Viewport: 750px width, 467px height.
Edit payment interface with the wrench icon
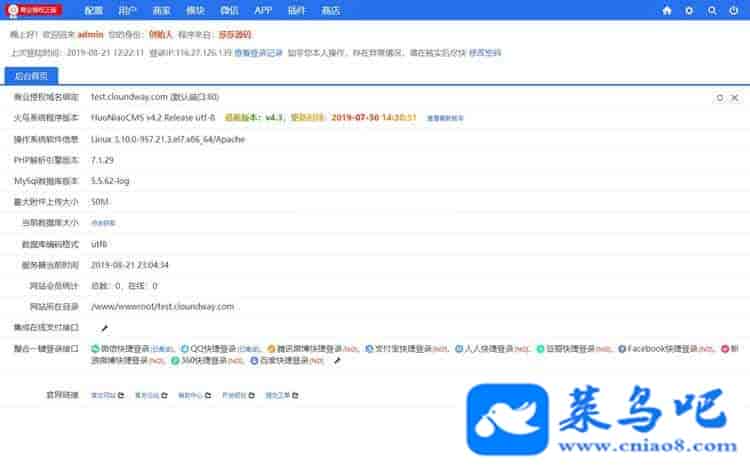(x=104, y=328)
